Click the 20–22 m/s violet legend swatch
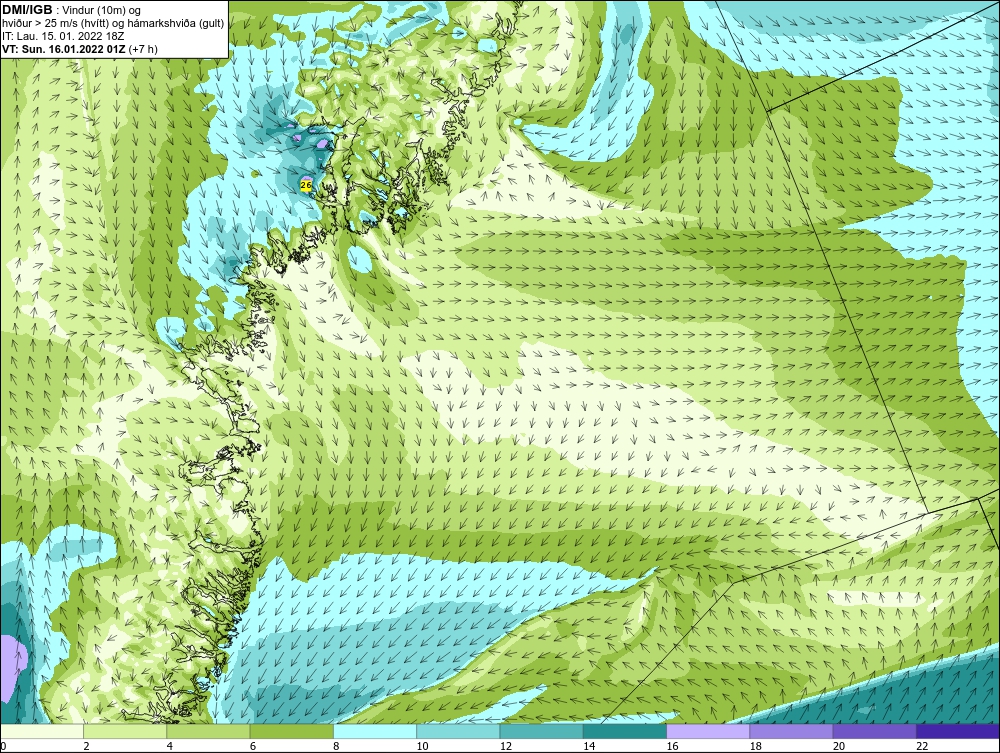 [874, 731]
